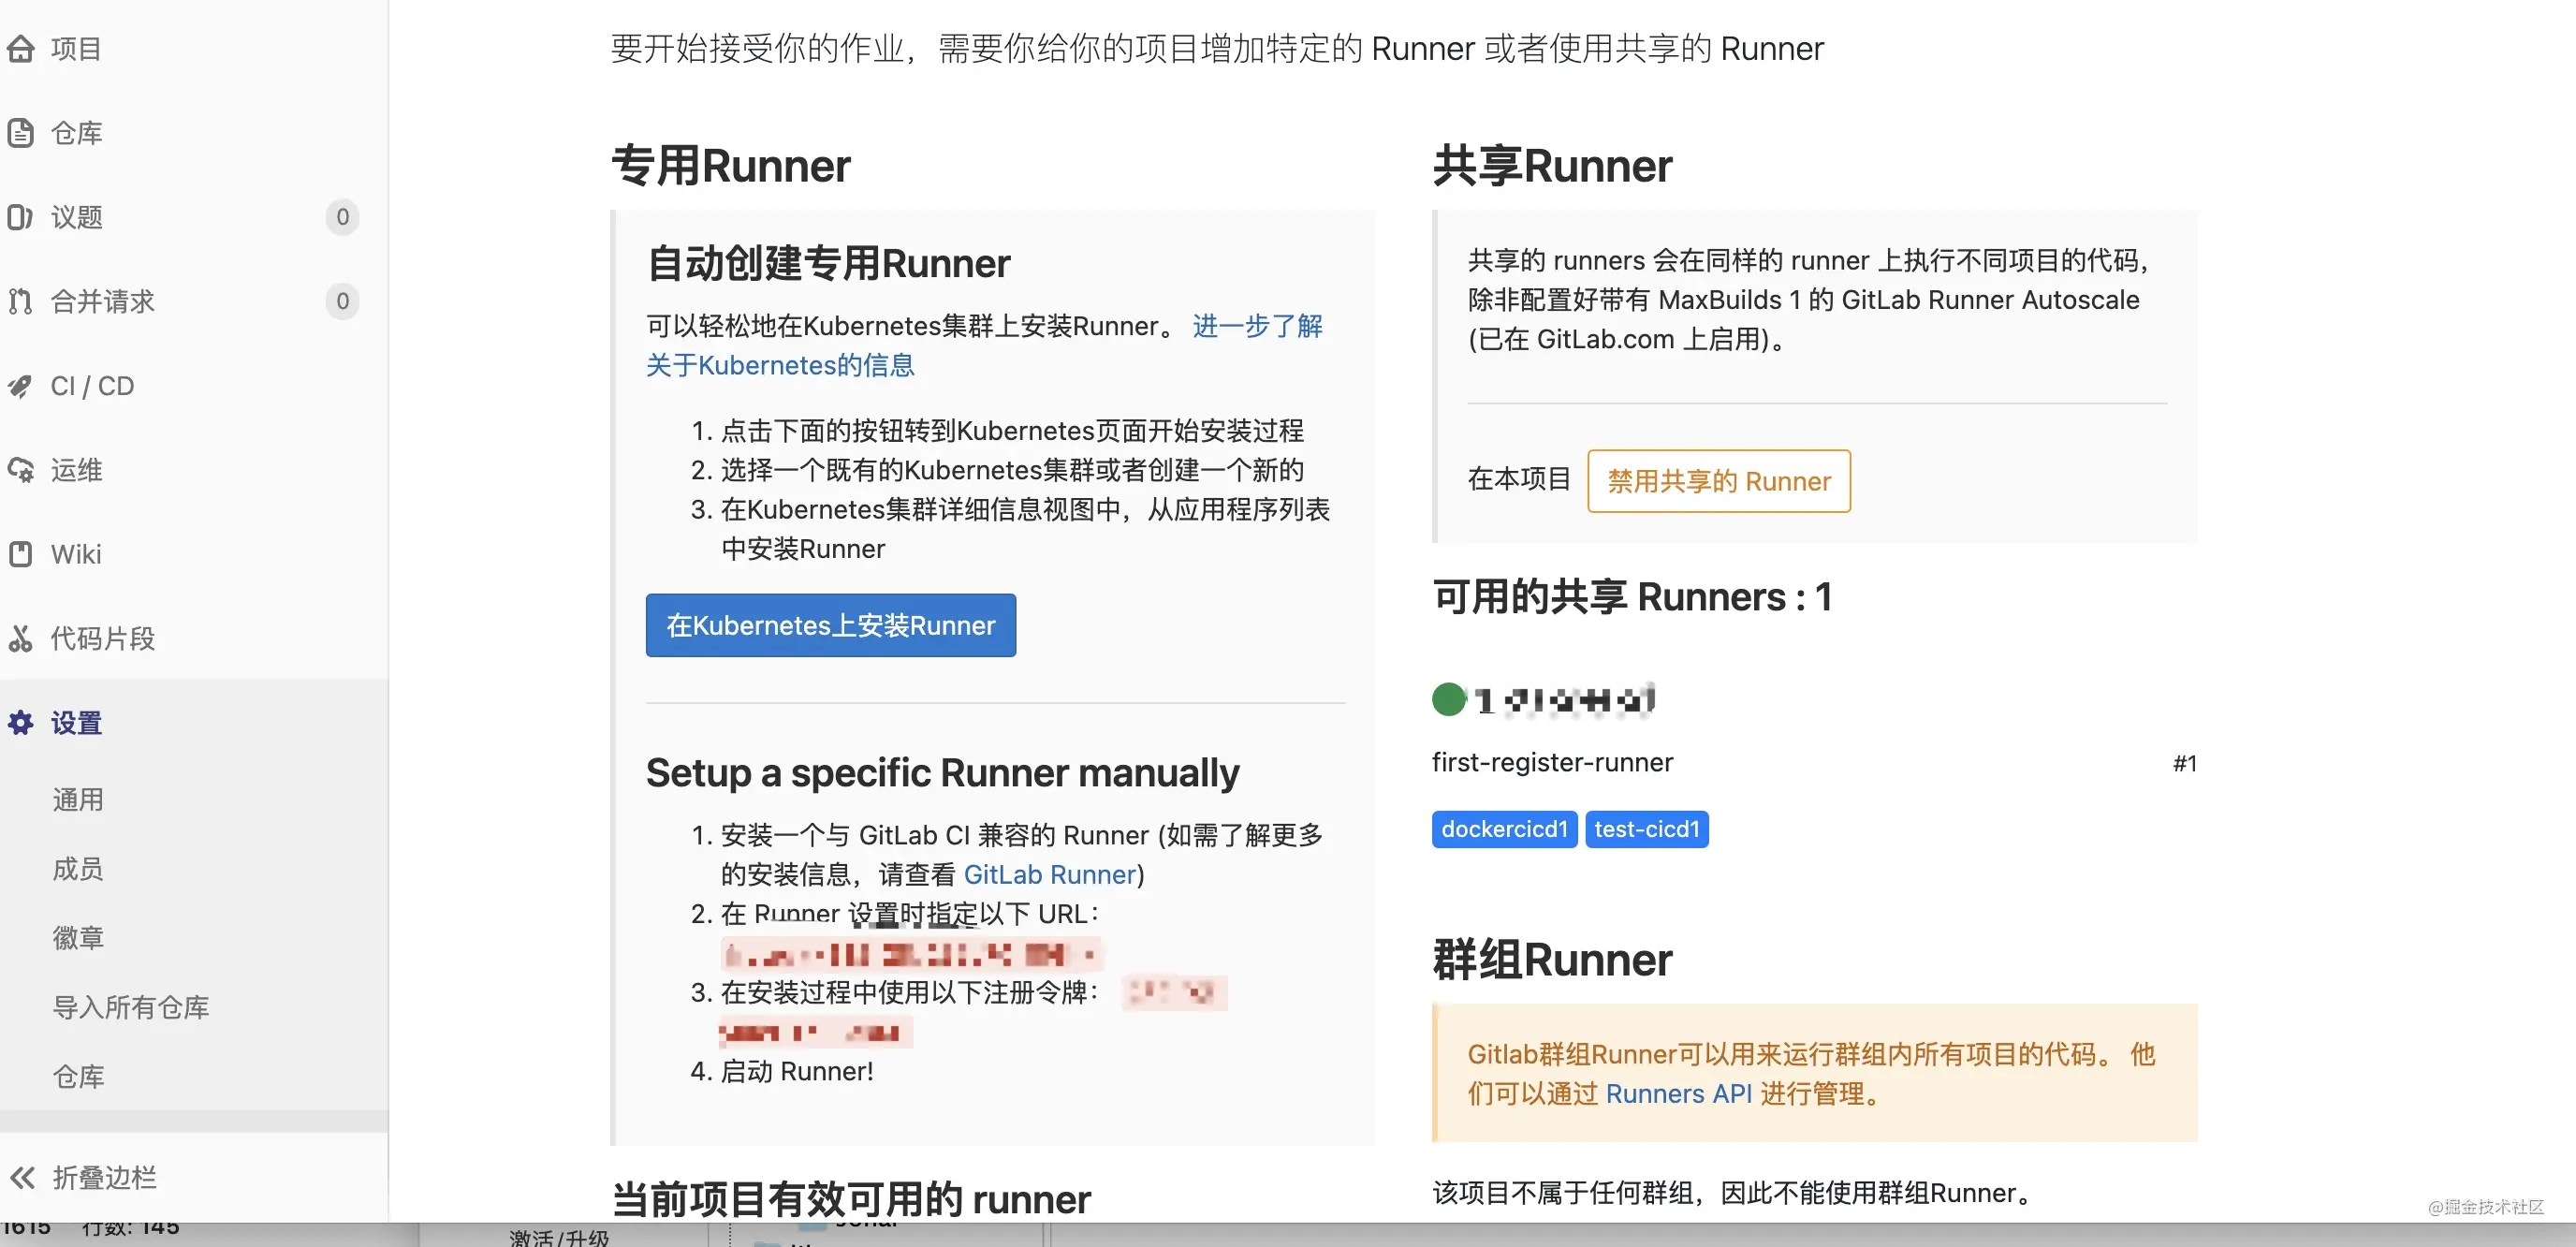Click the 运维 operations icon
This screenshot has width=2576, height=1247.
point(21,470)
